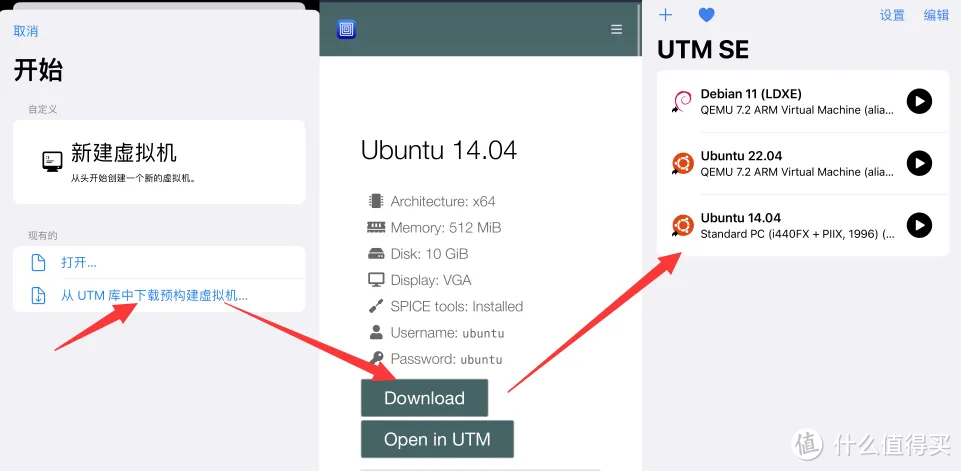Start the Ubuntu 22.04 VM play button
This screenshot has width=961, height=471.
919,163
